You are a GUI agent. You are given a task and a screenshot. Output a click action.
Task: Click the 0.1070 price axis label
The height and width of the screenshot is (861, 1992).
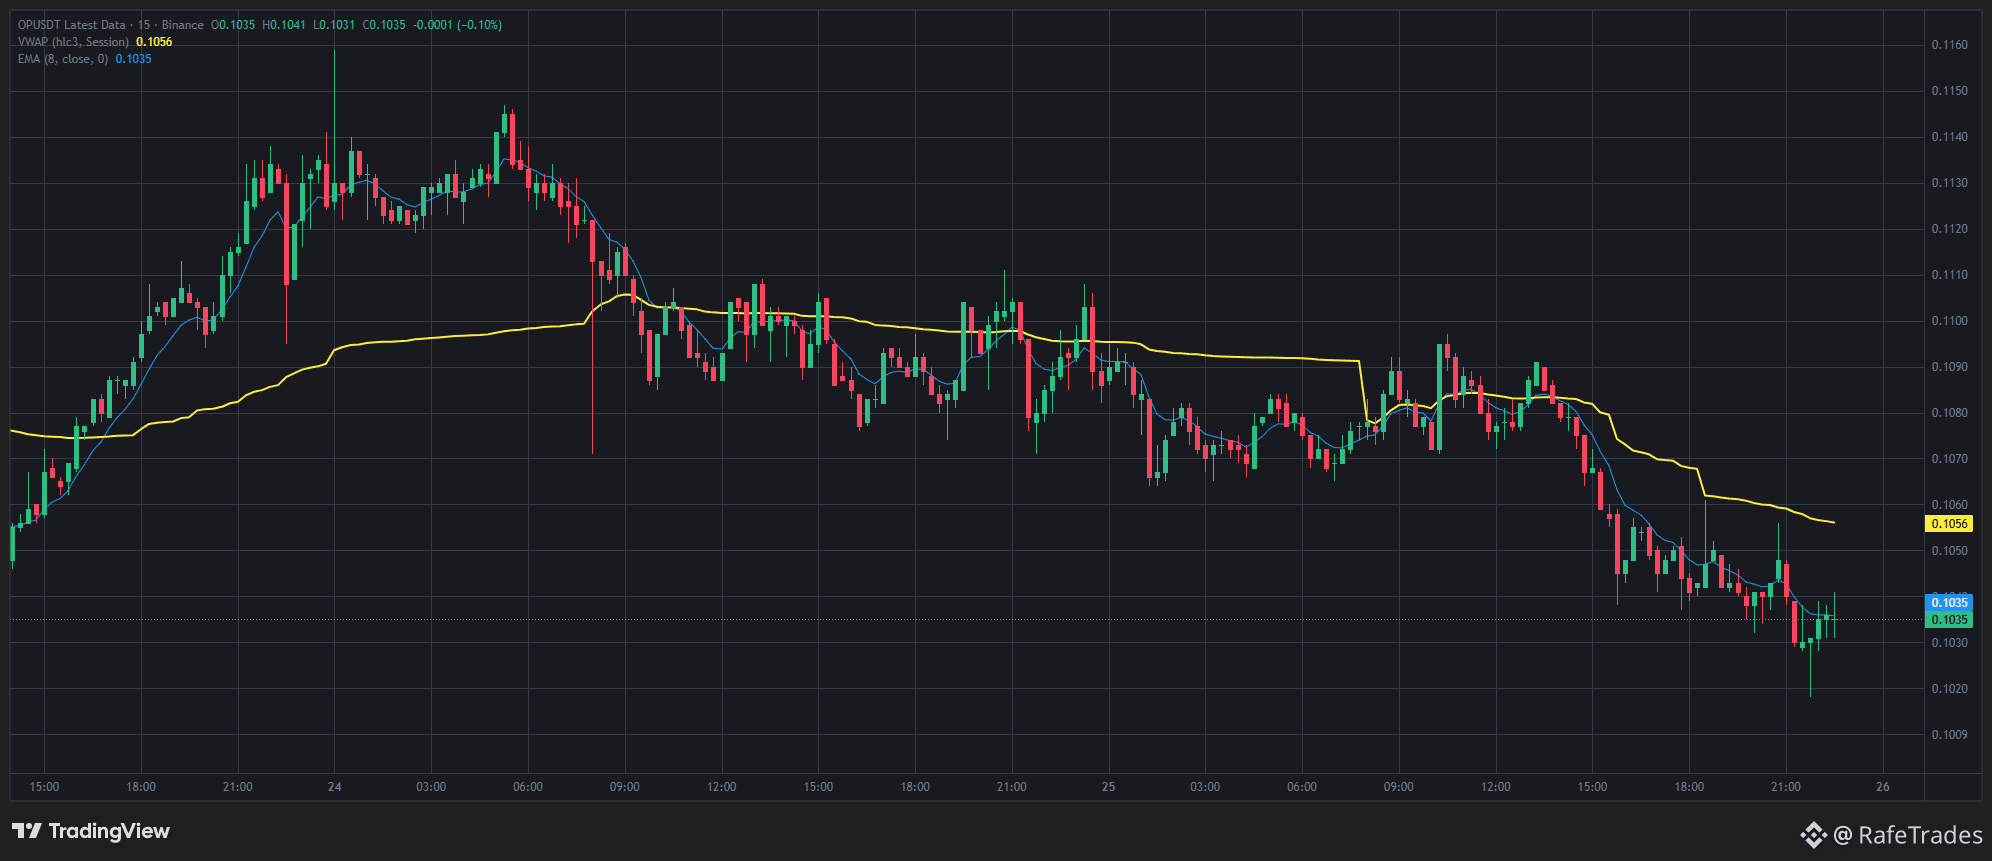point(1949,459)
